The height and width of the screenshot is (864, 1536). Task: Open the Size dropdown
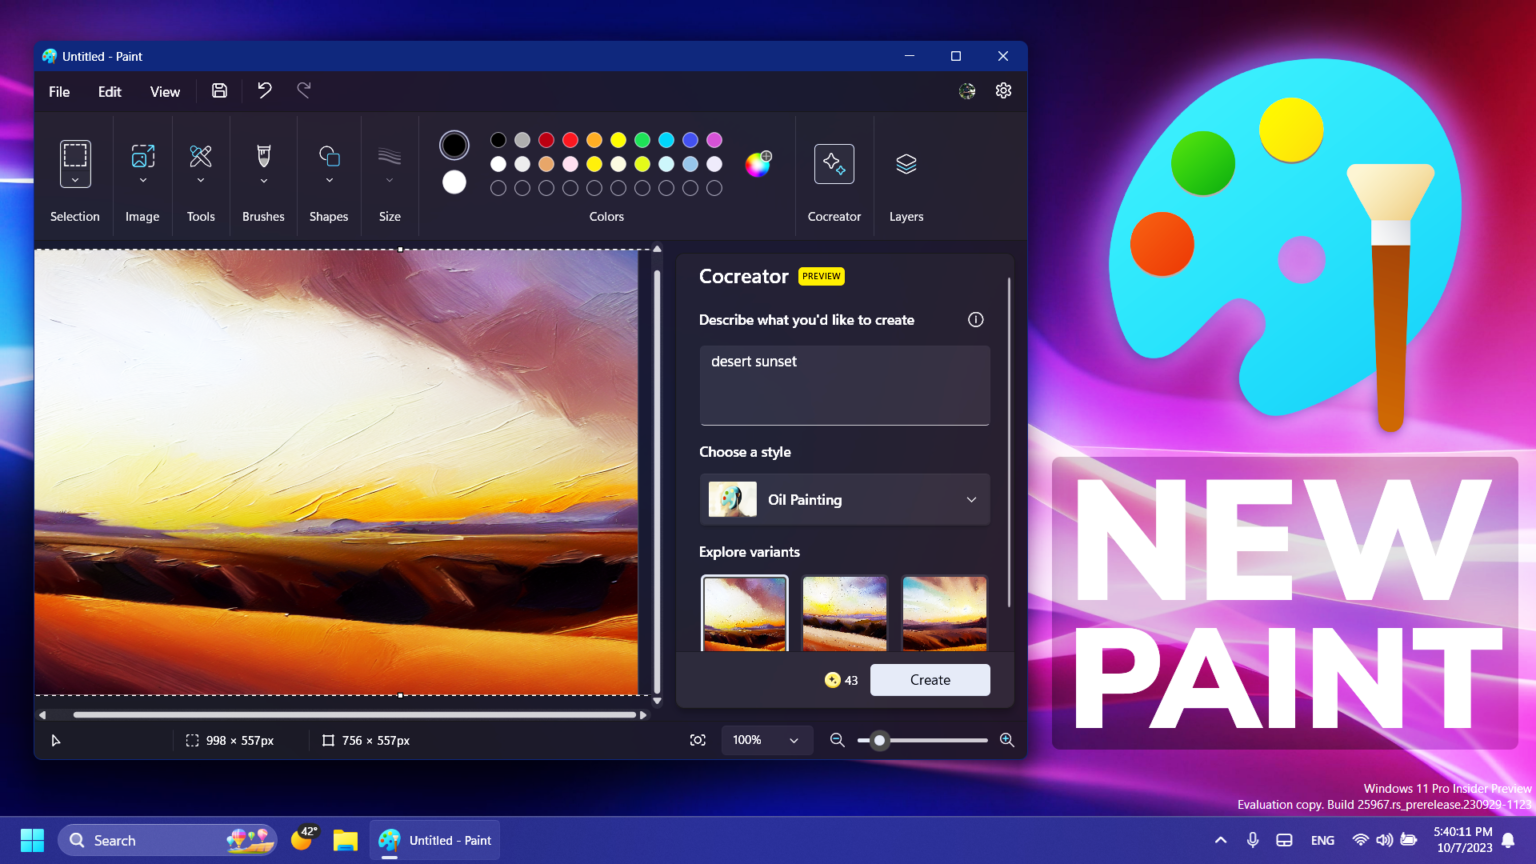tap(389, 182)
